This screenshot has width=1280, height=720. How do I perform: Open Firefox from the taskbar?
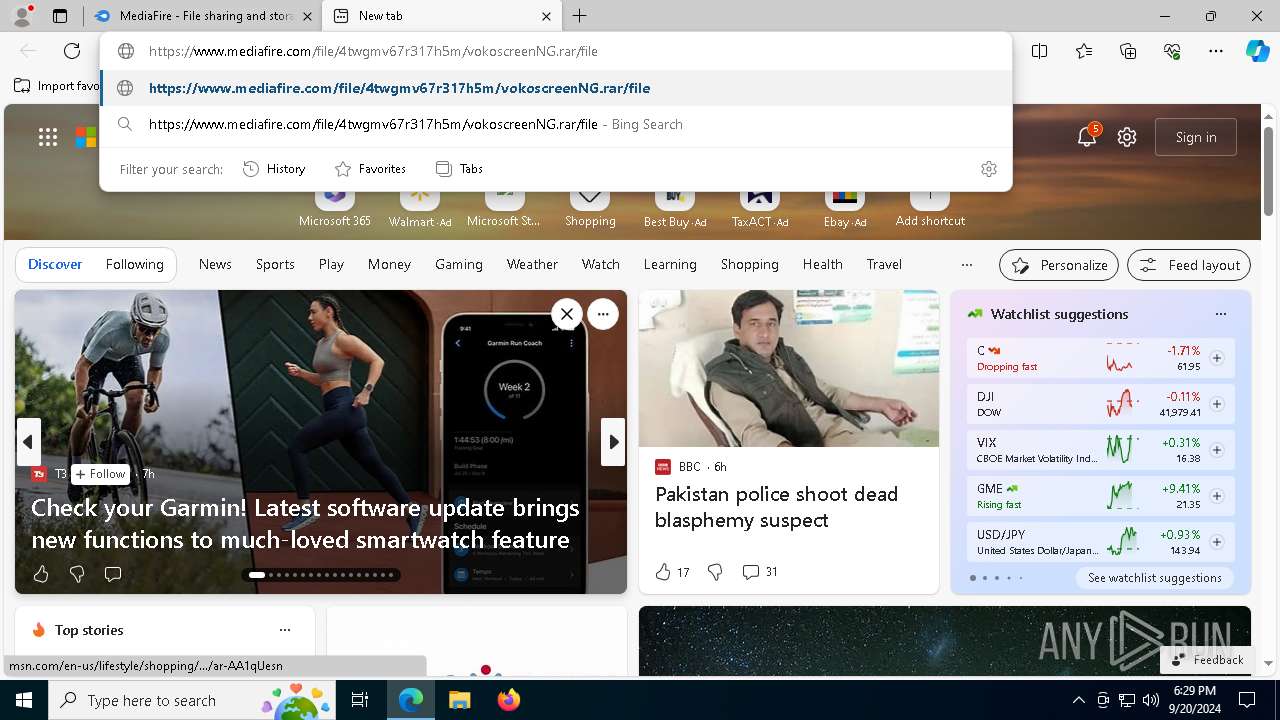[x=508, y=700]
